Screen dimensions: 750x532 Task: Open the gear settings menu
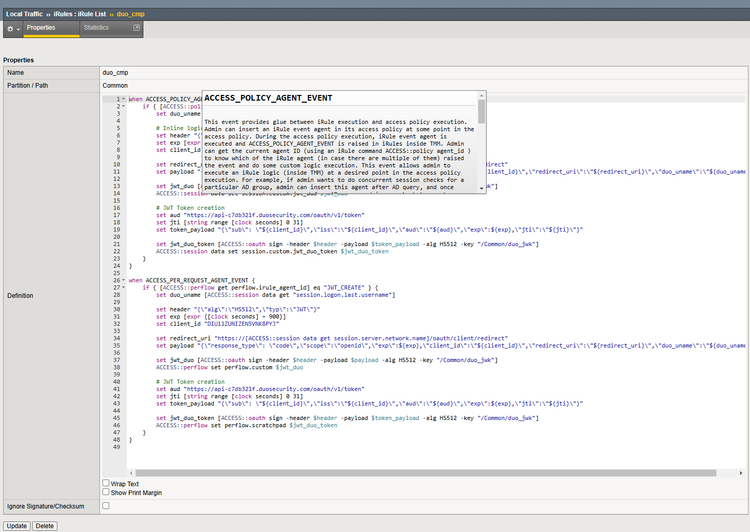(x=11, y=28)
